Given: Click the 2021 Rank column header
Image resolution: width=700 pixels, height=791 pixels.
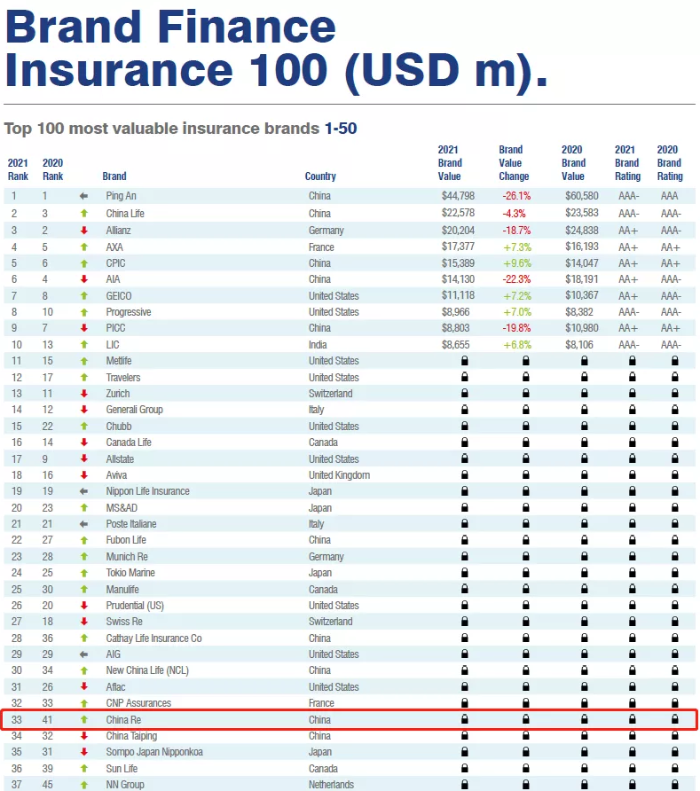Looking at the screenshot, I should click(x=18, y=170).
